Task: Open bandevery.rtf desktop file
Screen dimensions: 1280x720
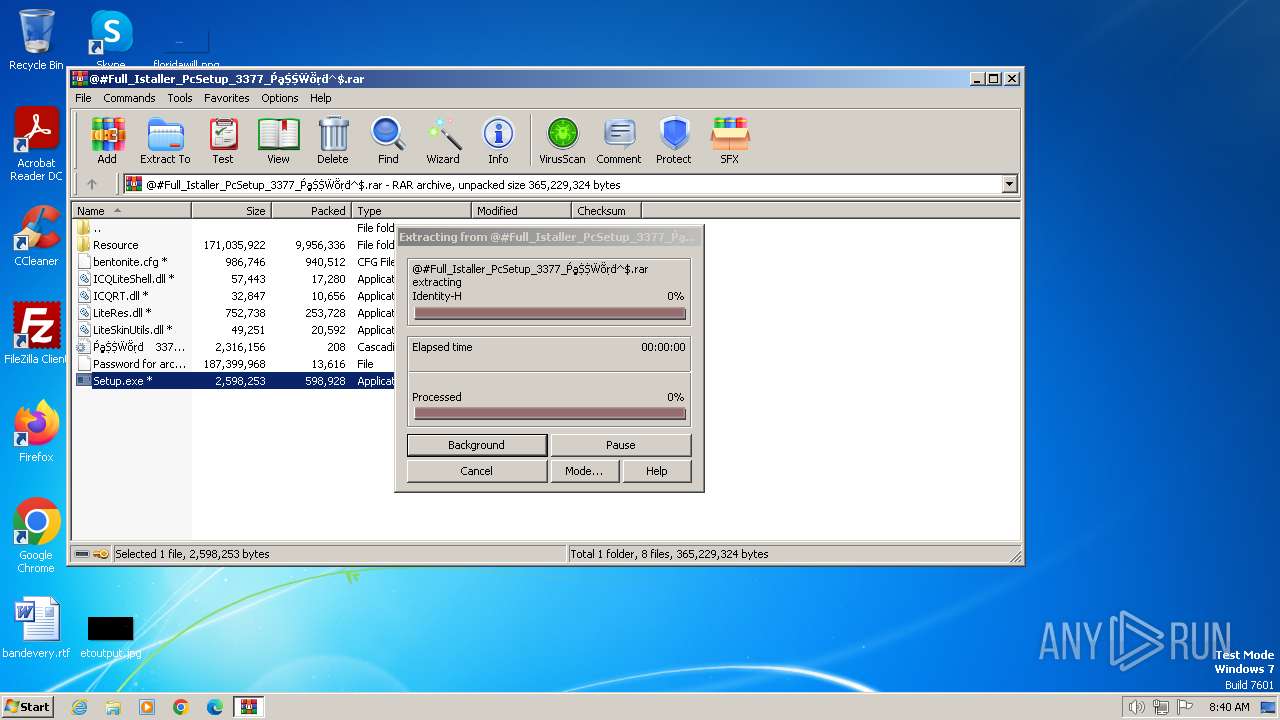Action: click(x=36, y=628)
